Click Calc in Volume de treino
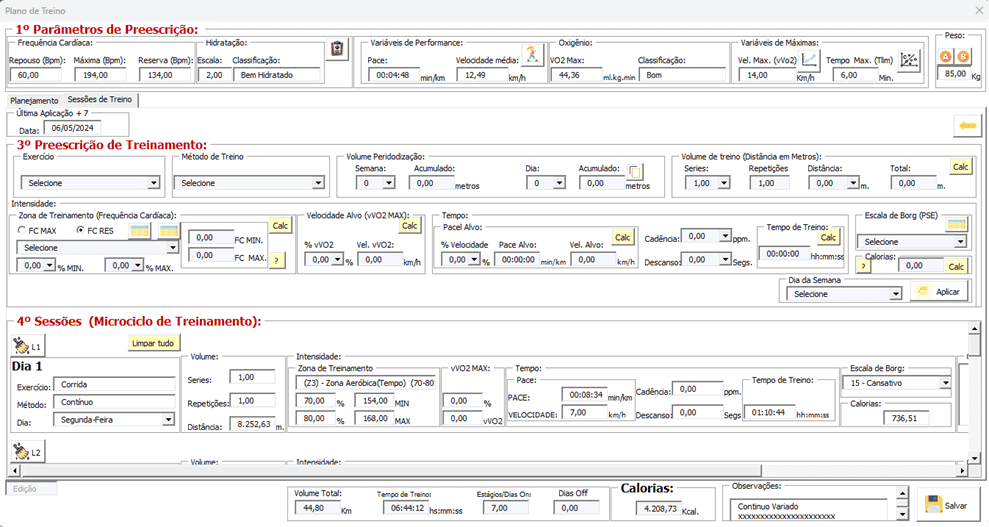The image size is (989, 527). pyautogui.click(x=961, y=166)
